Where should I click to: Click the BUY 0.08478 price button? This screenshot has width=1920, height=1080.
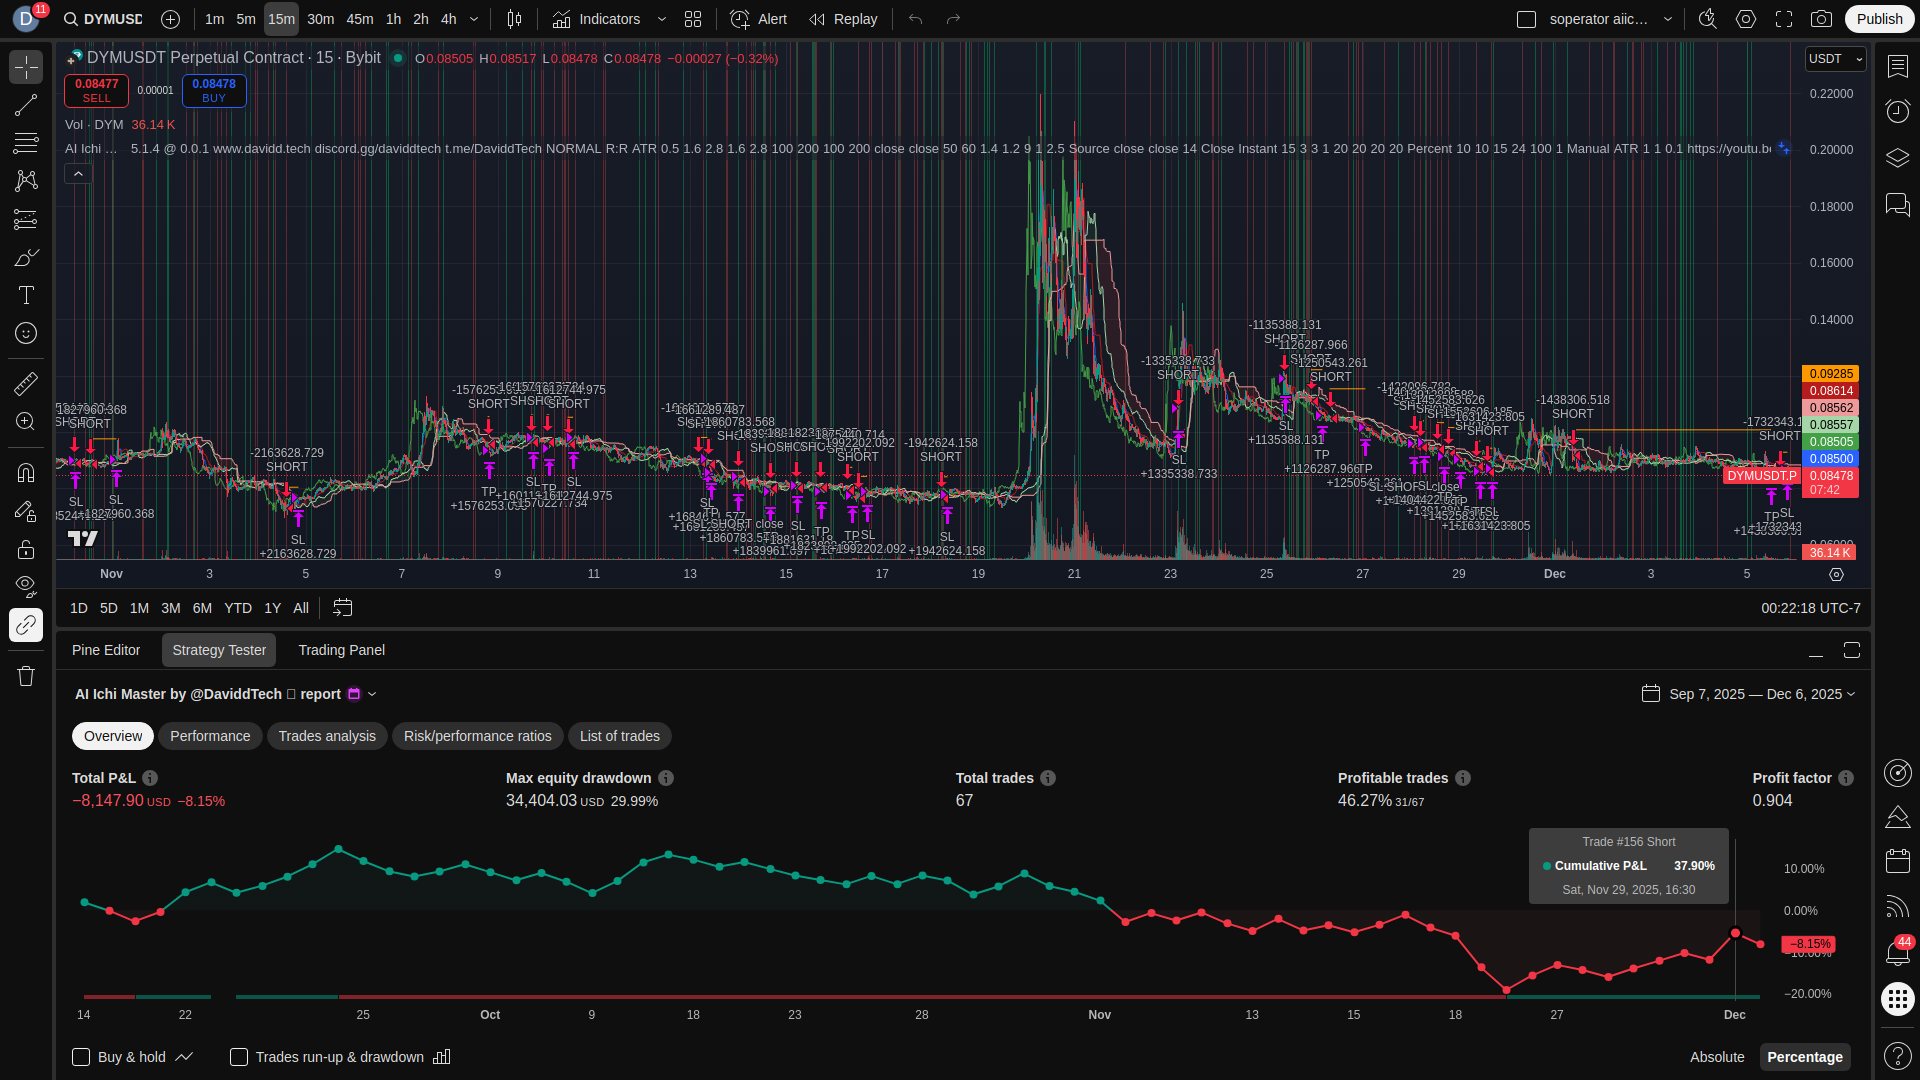click(x=214, y=90)
